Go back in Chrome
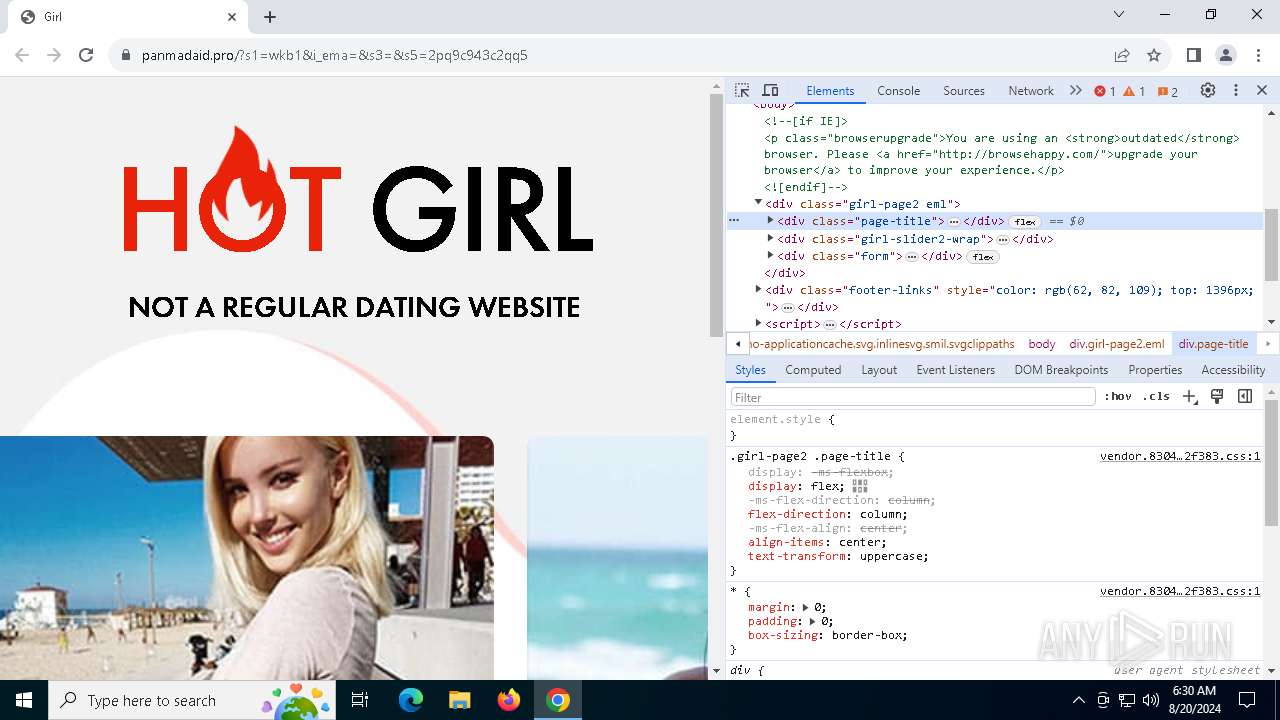 point(22,55)
